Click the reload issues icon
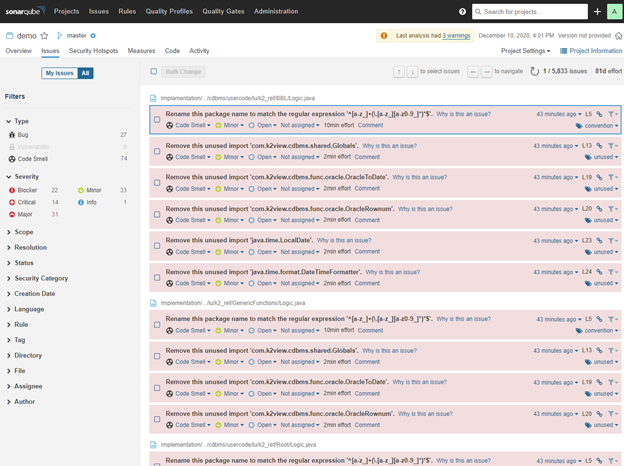The height and width of the screenshot is (466, 624). pos(534,71)
